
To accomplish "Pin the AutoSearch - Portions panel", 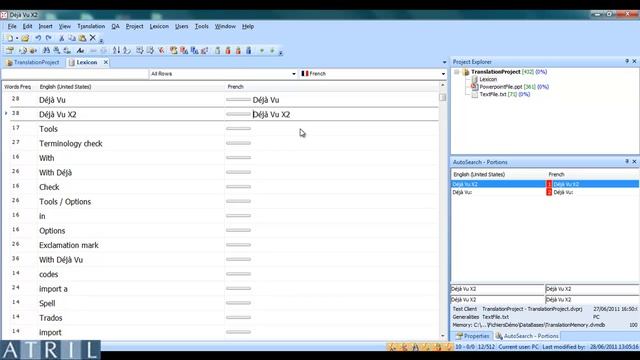I will pos(627,162).
